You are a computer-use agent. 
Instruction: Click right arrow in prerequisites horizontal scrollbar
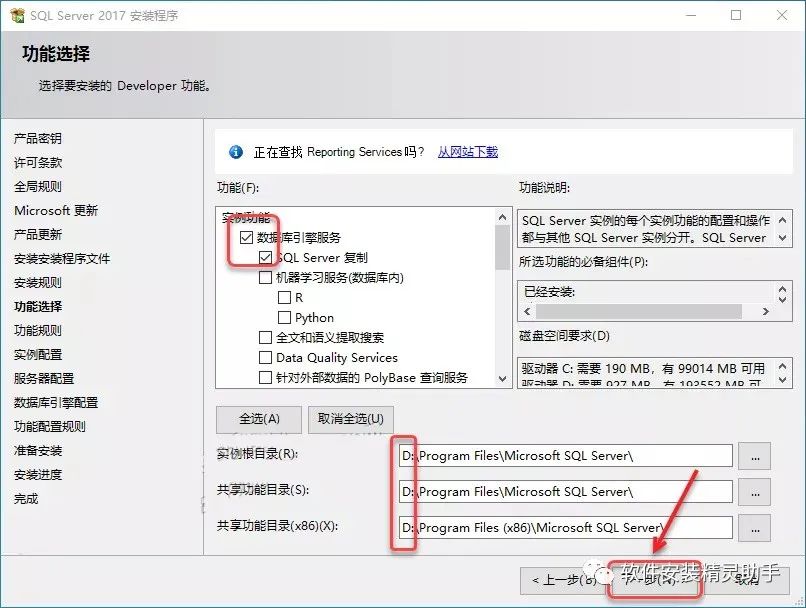[765, 311]
